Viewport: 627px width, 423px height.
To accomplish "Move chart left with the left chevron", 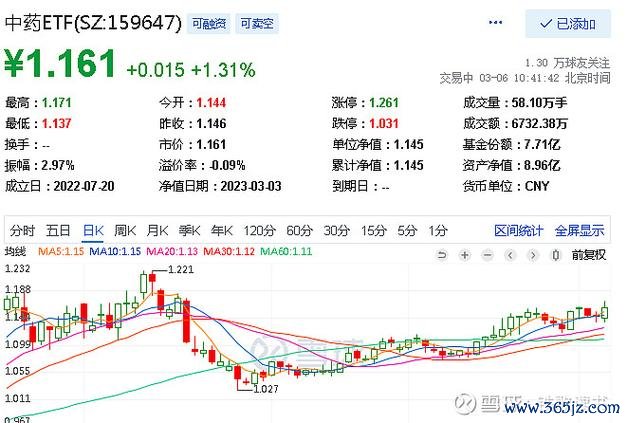I will tap(510, 255).
